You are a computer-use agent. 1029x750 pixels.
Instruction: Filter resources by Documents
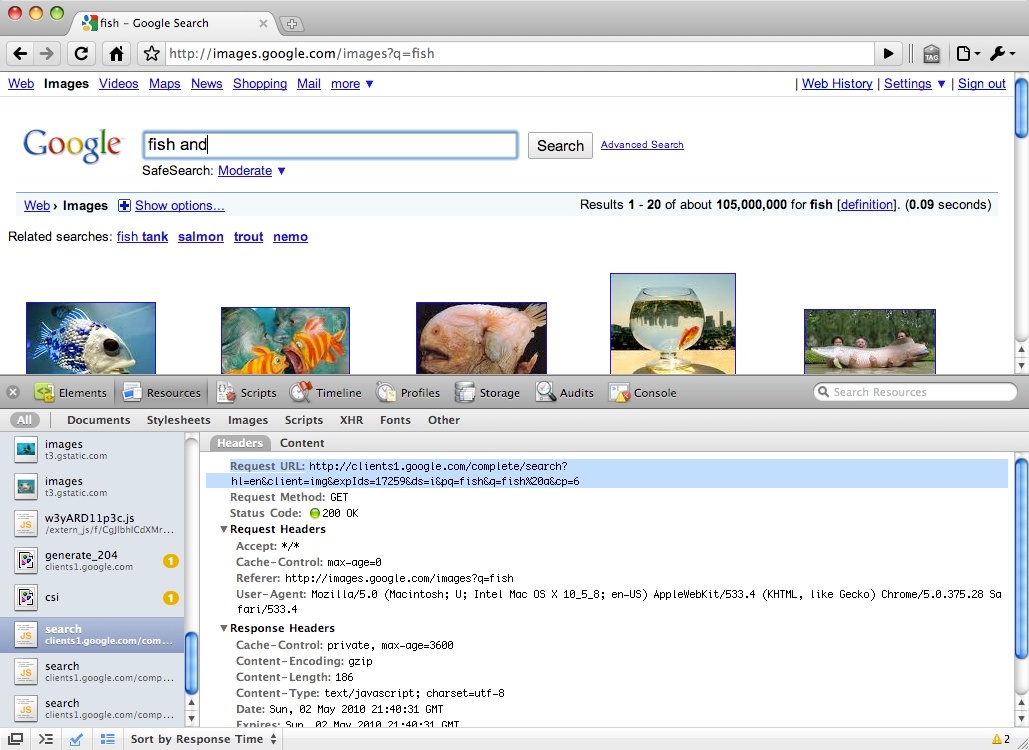(98, 420)
